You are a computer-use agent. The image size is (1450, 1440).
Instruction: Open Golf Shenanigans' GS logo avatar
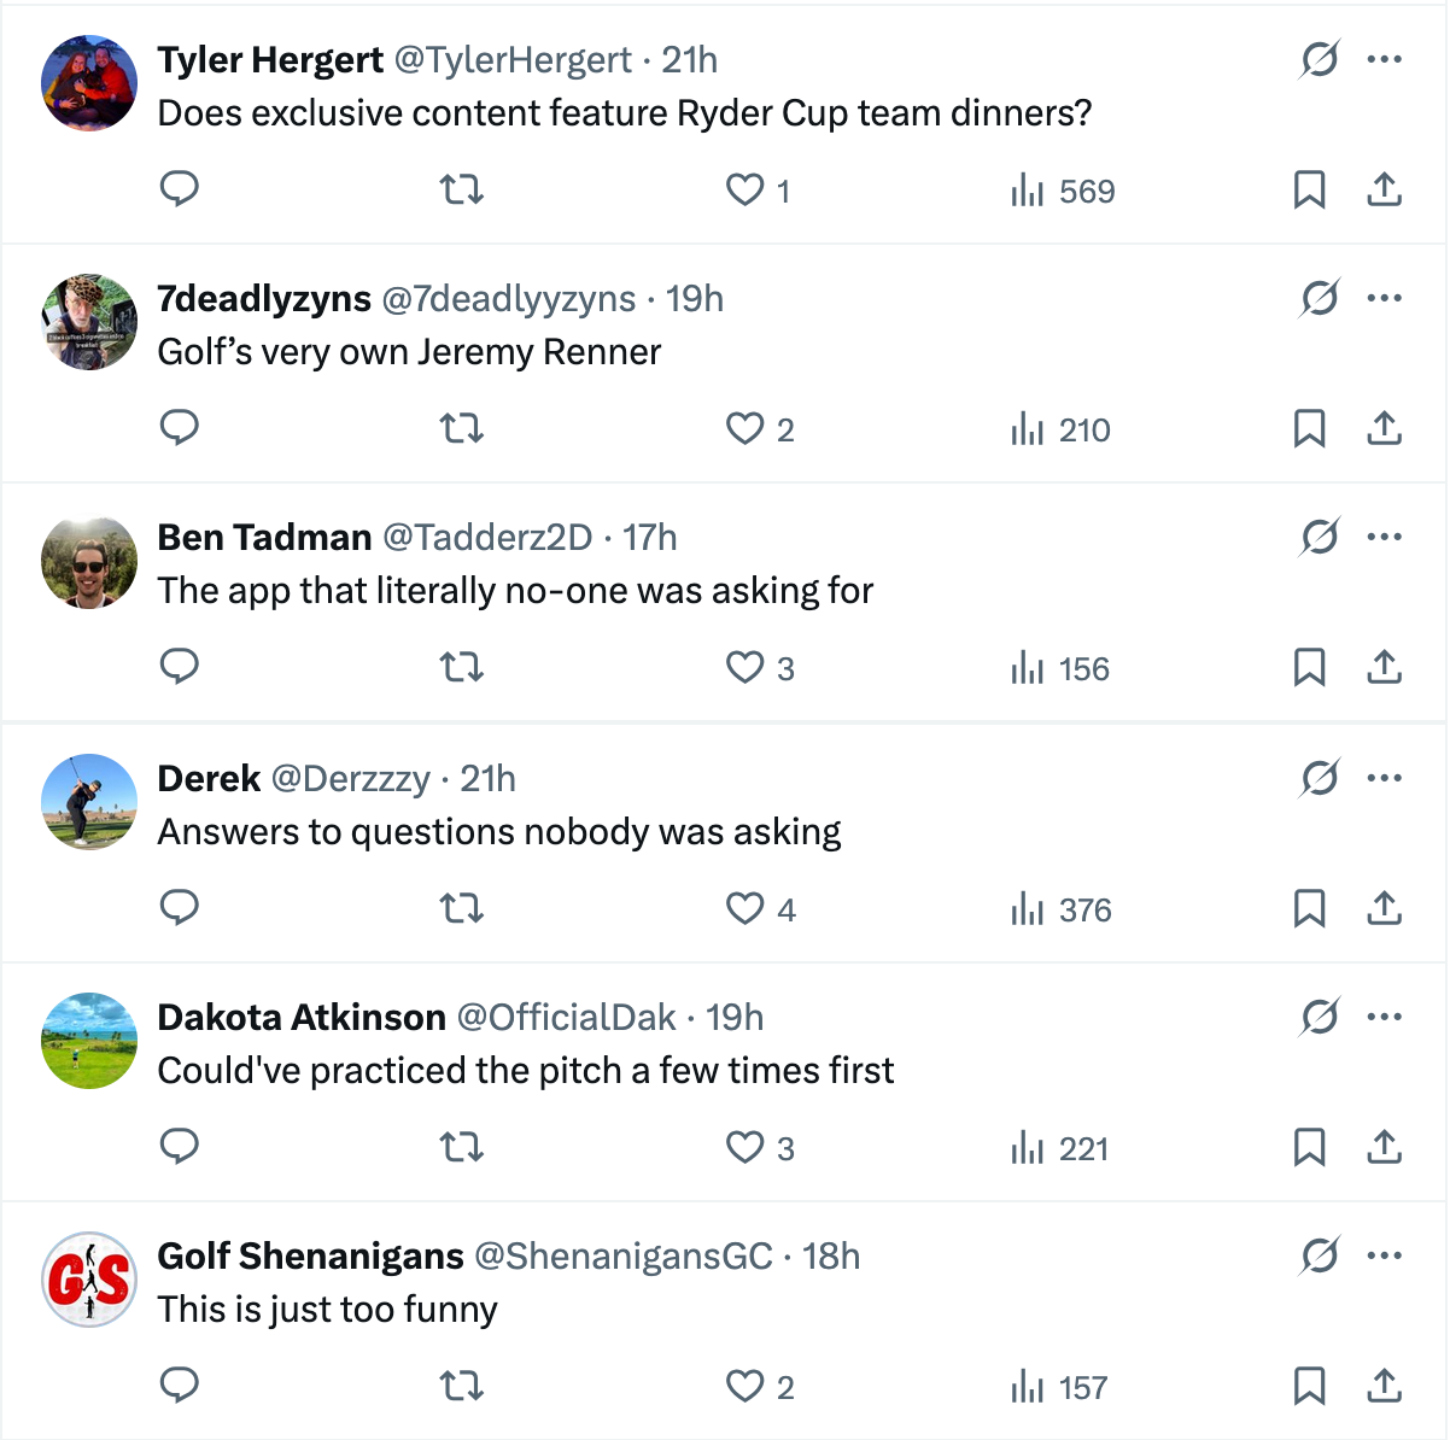click(89, 1280)
